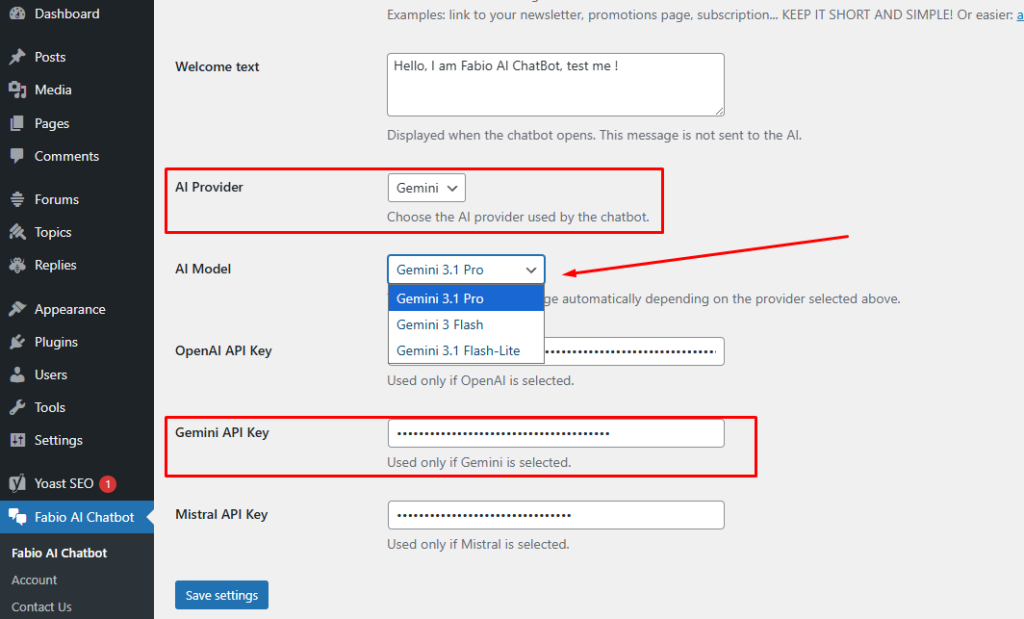The width and height of the screenshot is (1024, 619).
Task: Click 'Used only if OpenAI is selected.' text
Action: pyautogui.click(x=481, y=381)
